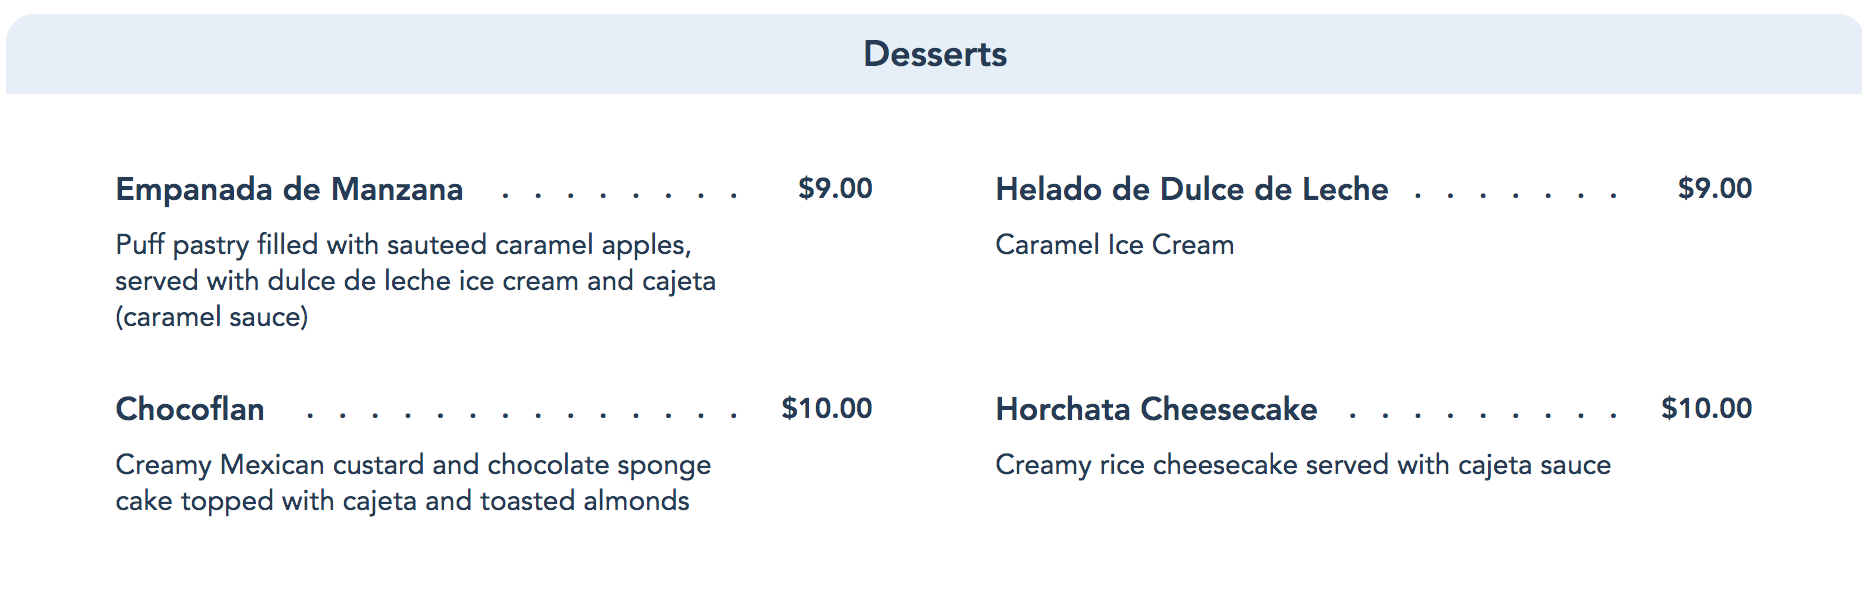Select the Chocoflan item title
Screen dimensions: 1862x612
coord(190,409)
